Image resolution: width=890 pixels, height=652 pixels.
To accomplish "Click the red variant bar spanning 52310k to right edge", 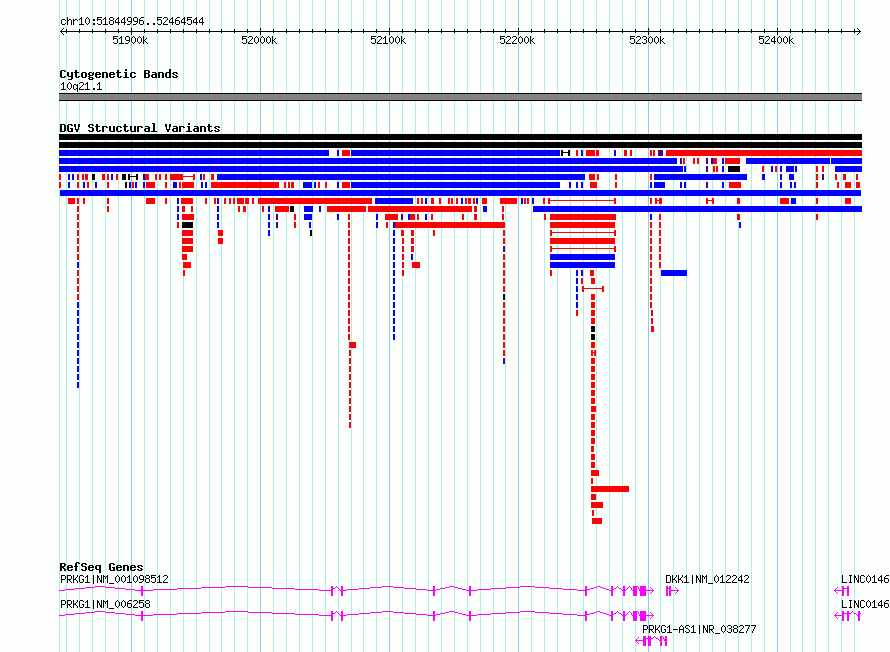I will 764,153.
